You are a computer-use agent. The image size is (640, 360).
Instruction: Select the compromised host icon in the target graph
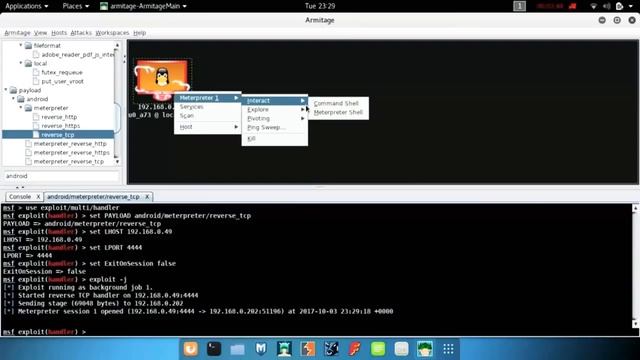(162, 80)
